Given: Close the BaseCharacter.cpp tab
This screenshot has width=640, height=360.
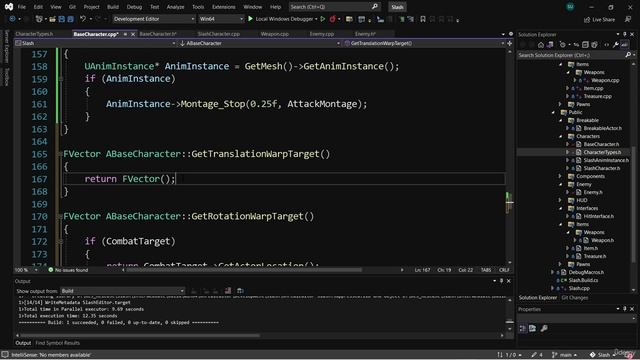Looking at the screenshot, I should (133, 34).
